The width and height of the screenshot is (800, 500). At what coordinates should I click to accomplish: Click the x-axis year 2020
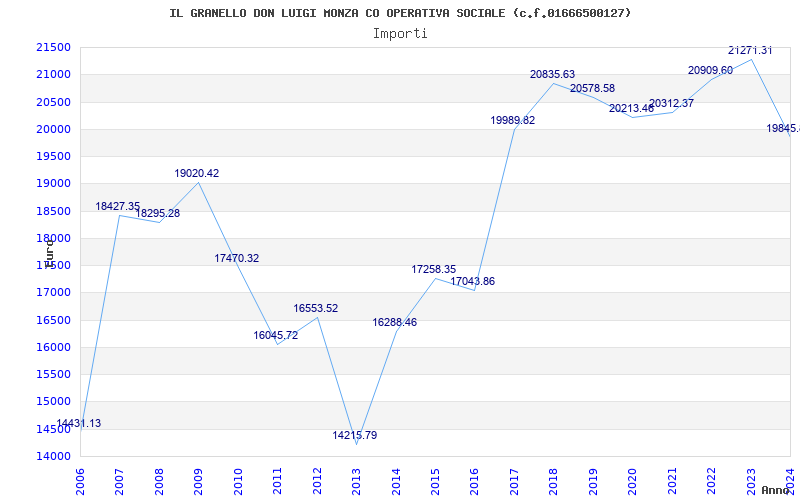point(633,482)
